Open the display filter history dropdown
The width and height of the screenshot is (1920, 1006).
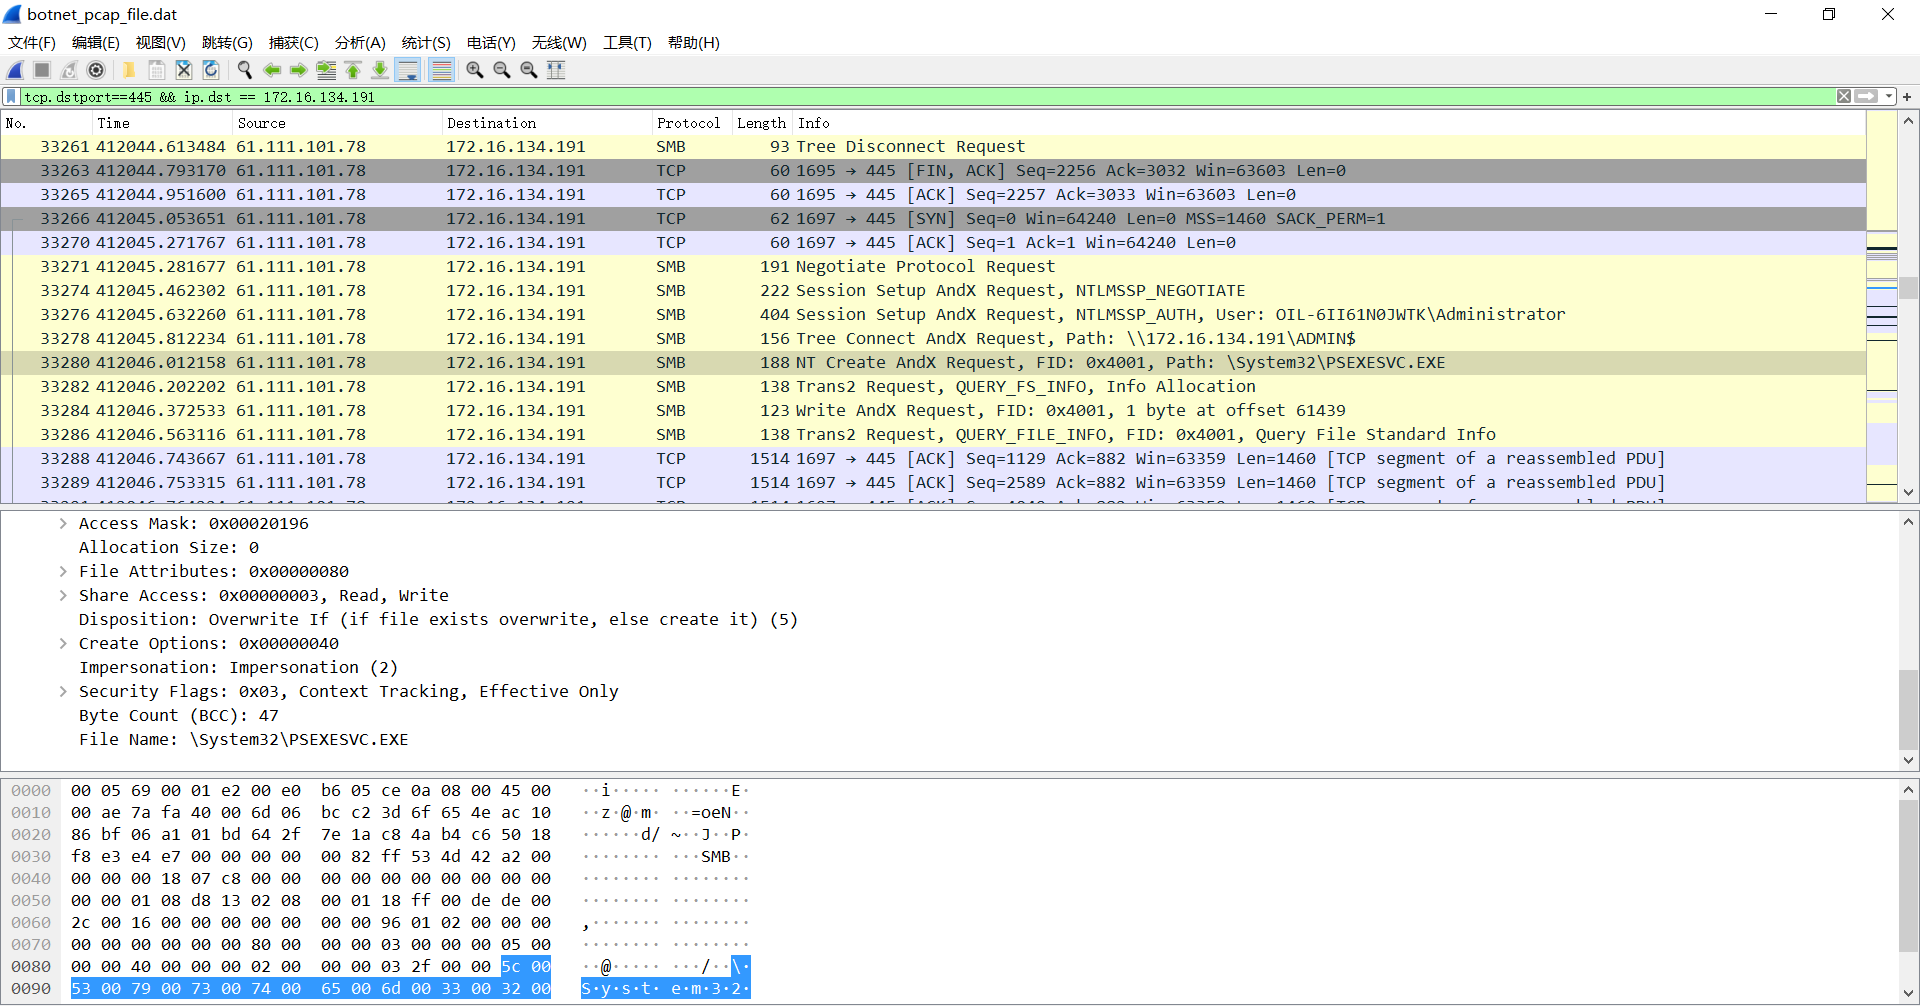coord(1889,97)
